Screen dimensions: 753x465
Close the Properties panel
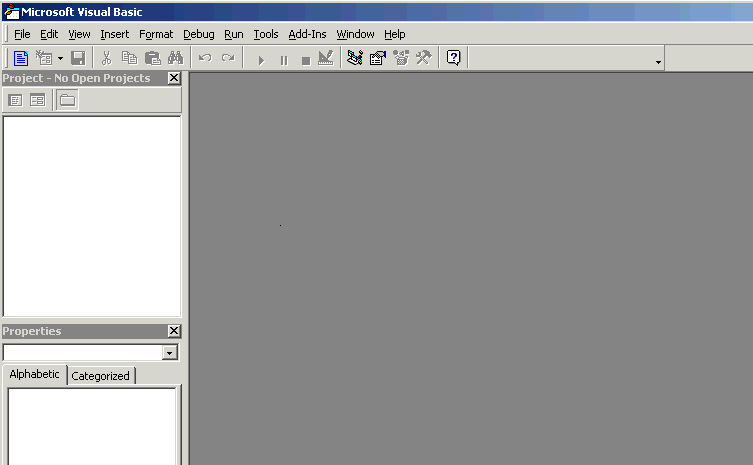pyautogui.click(x=174, y=330)
